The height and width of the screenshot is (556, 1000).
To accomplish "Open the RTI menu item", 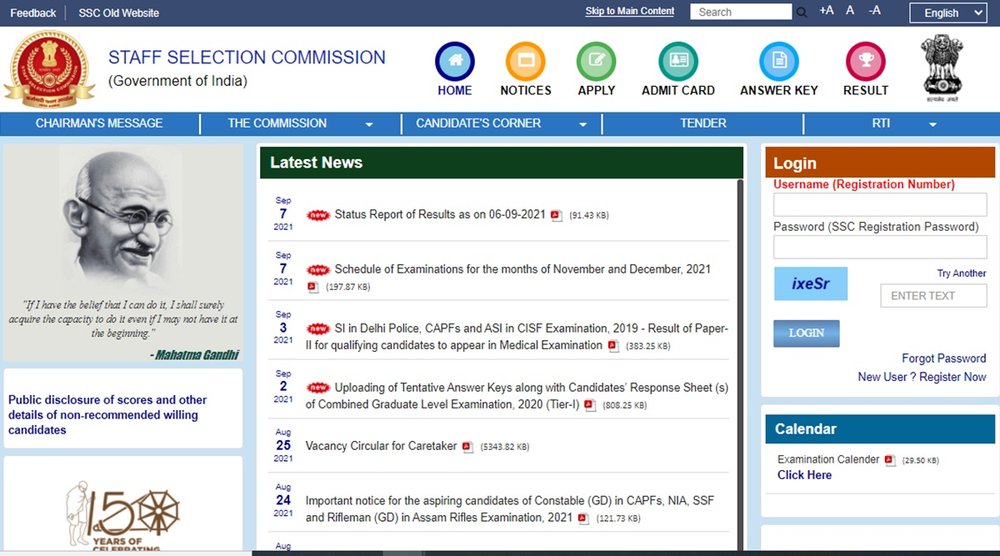I will tap(881, 123).
